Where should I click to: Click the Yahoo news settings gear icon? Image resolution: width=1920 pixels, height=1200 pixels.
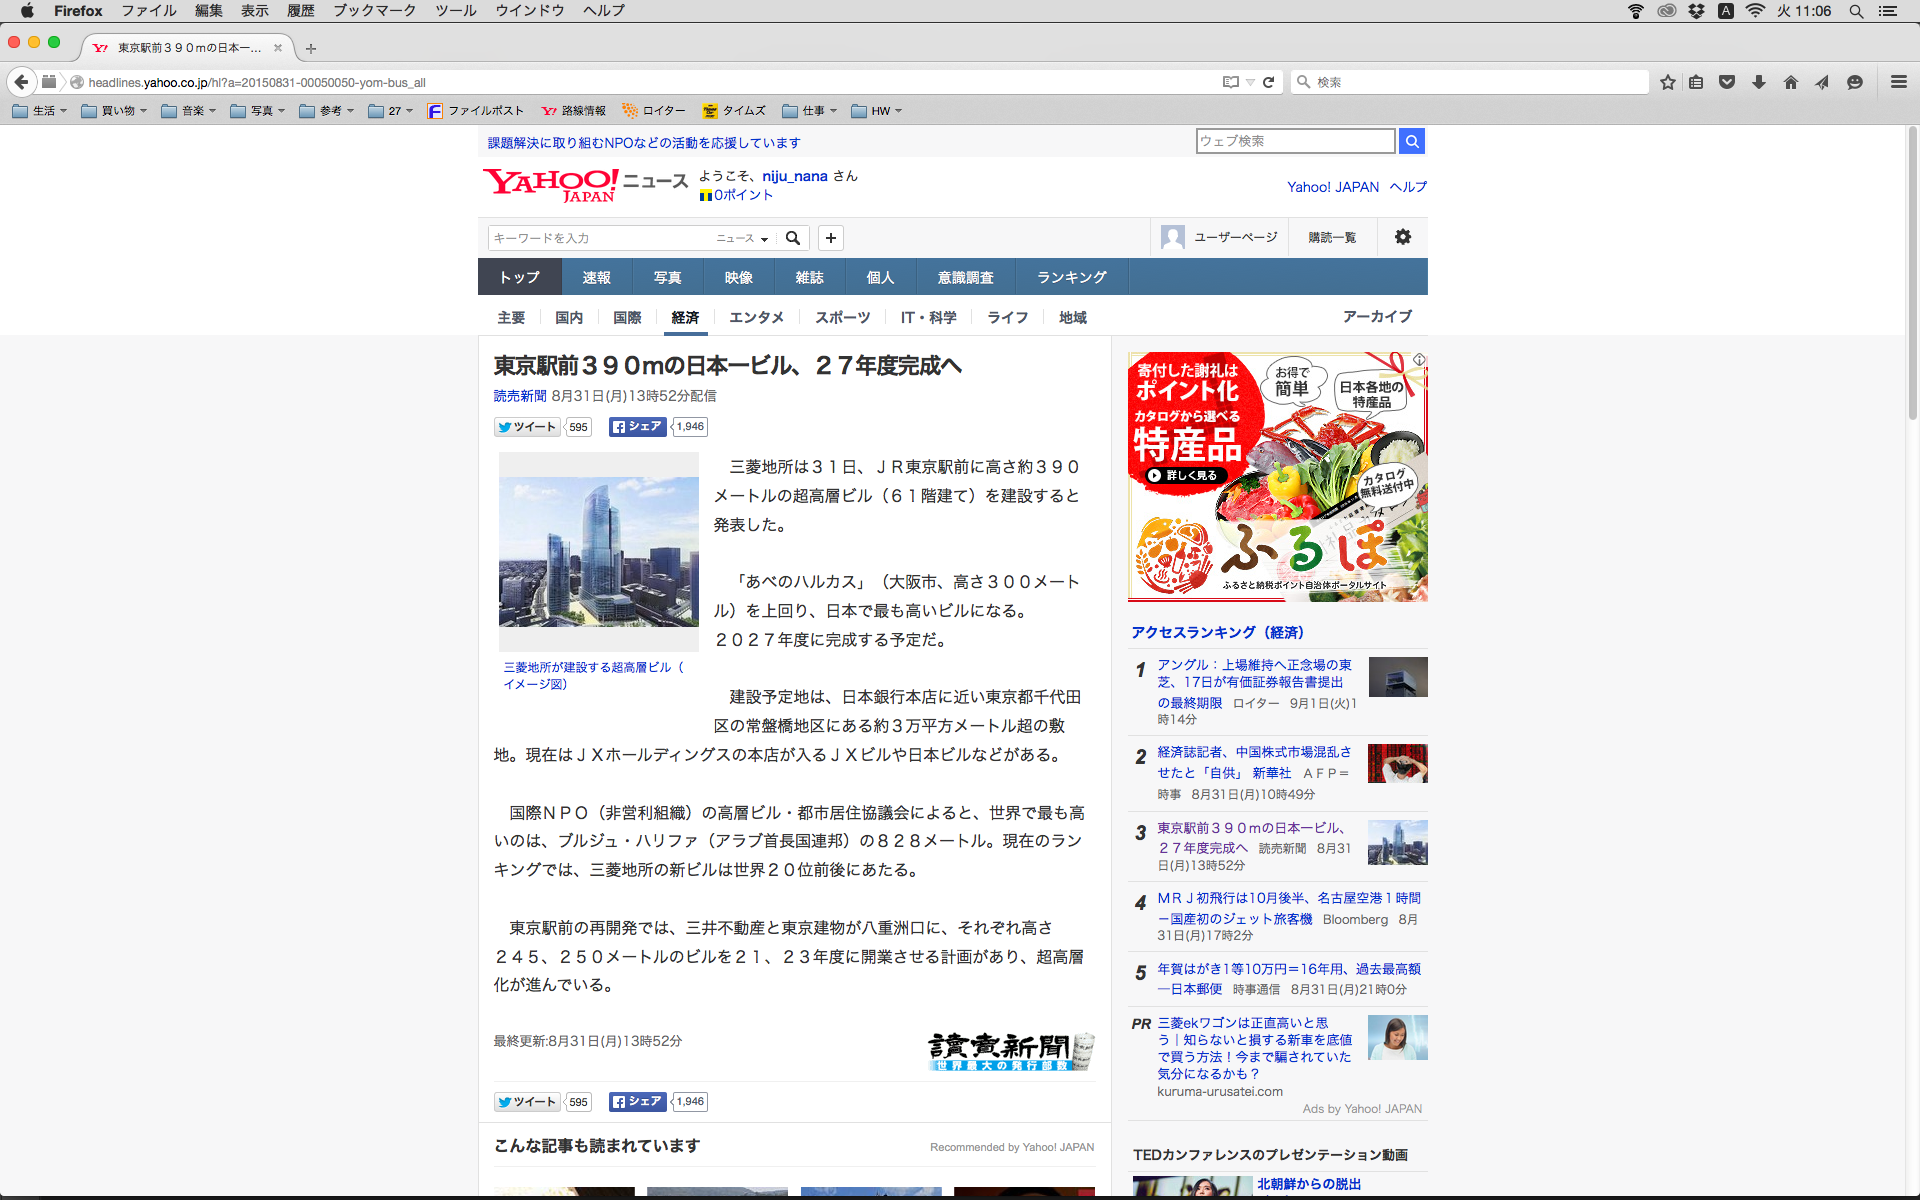[x=1402, y=237]
